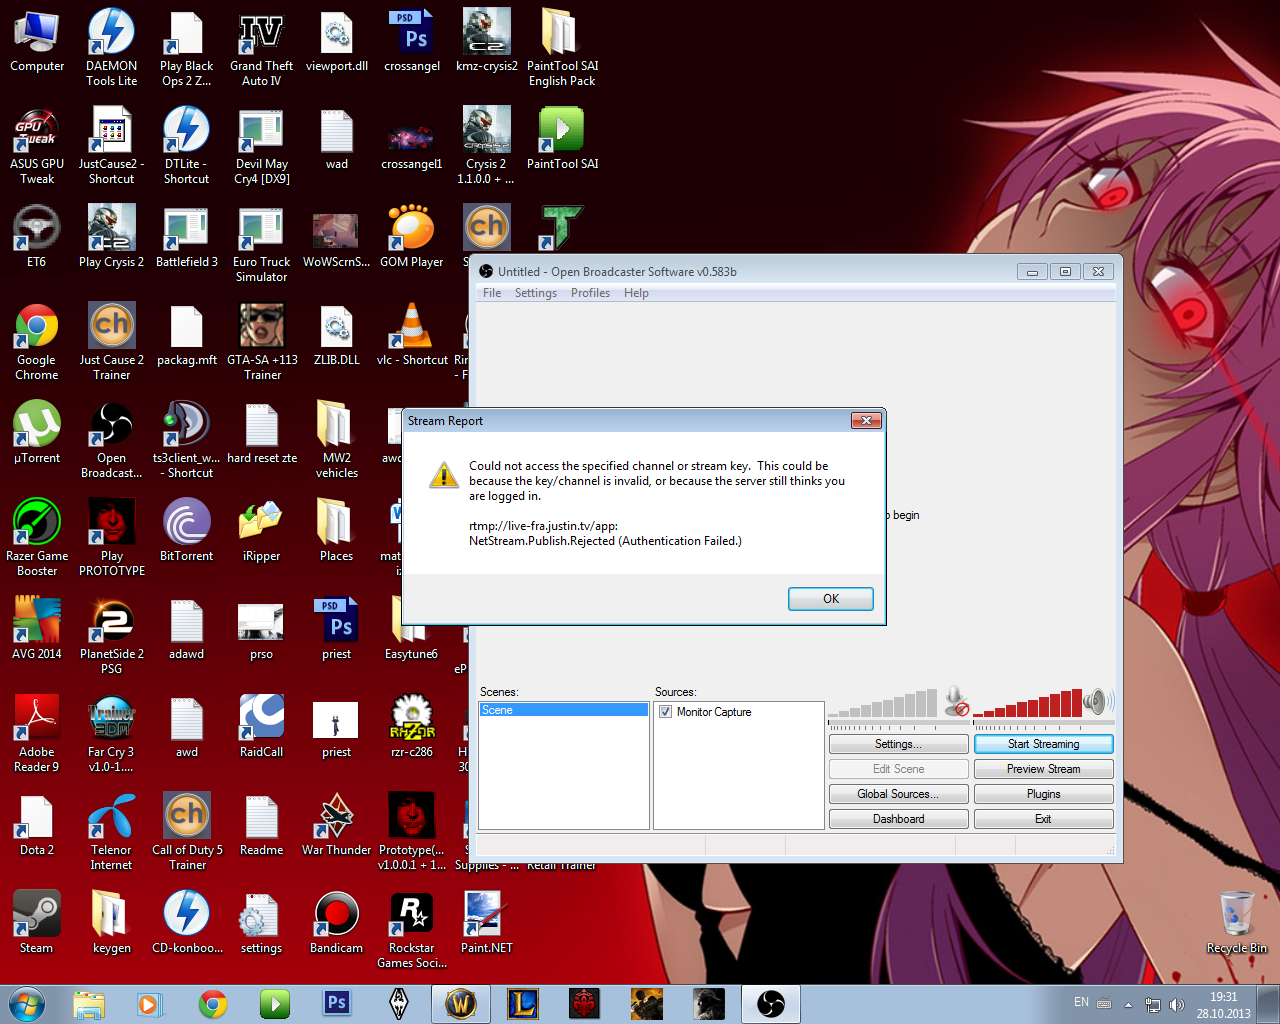Open the Profiles menu in OBS

pyautogui.click(x=590, y=293)
